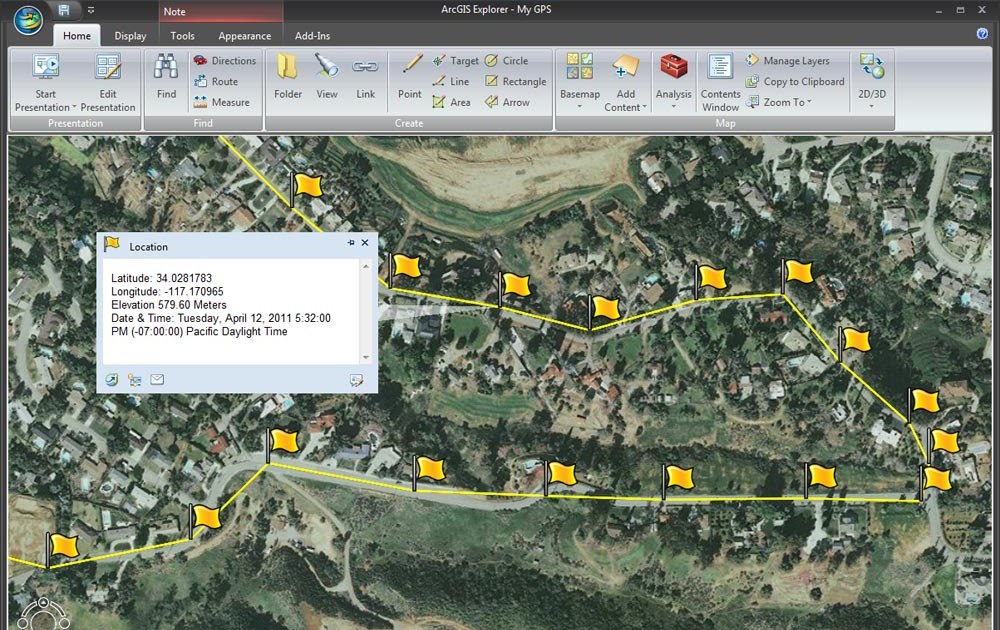Viewport: 1000px width, 630px height.
Task: Click the email icon in the Location popup
Action: tap(157, 379)
